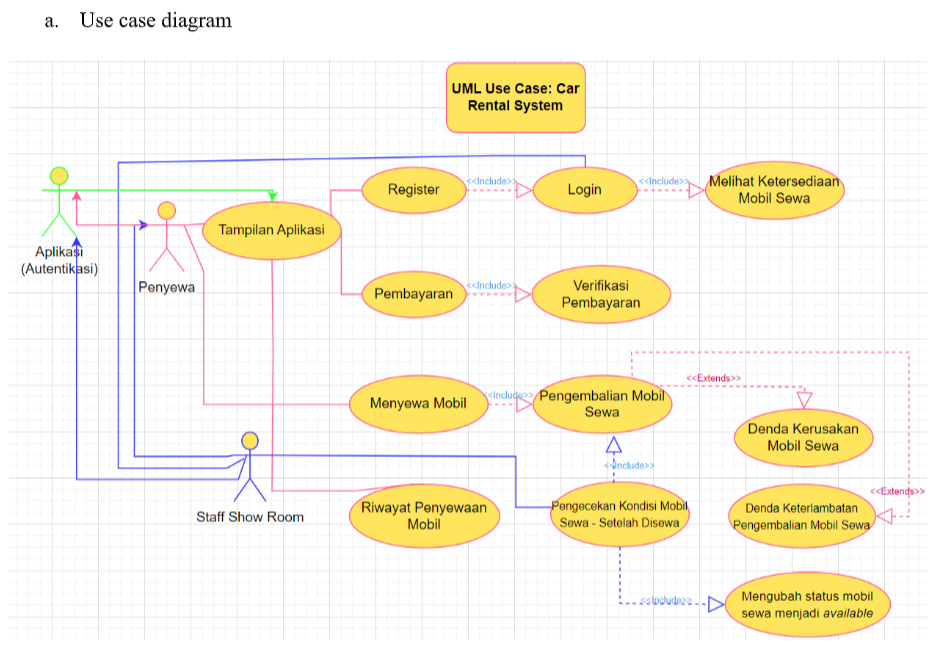Select the Tampilan Aplikasi use case ellipse
935x651 pixels.
[271, 231]
